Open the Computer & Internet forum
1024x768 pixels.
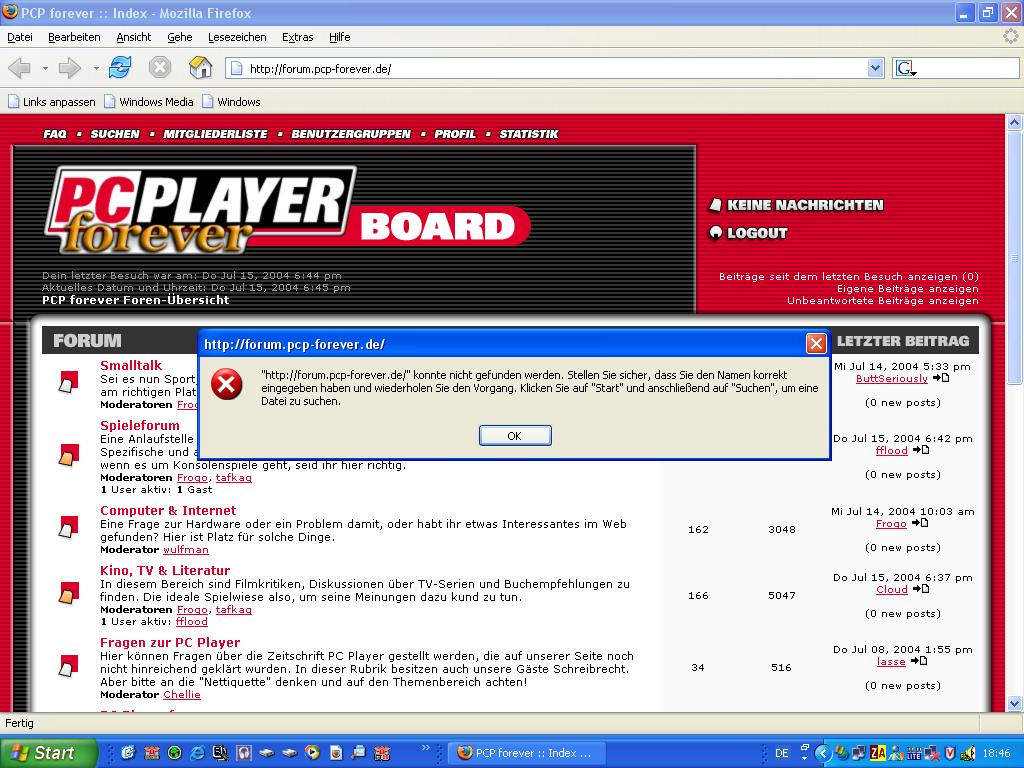pos(168,511)
